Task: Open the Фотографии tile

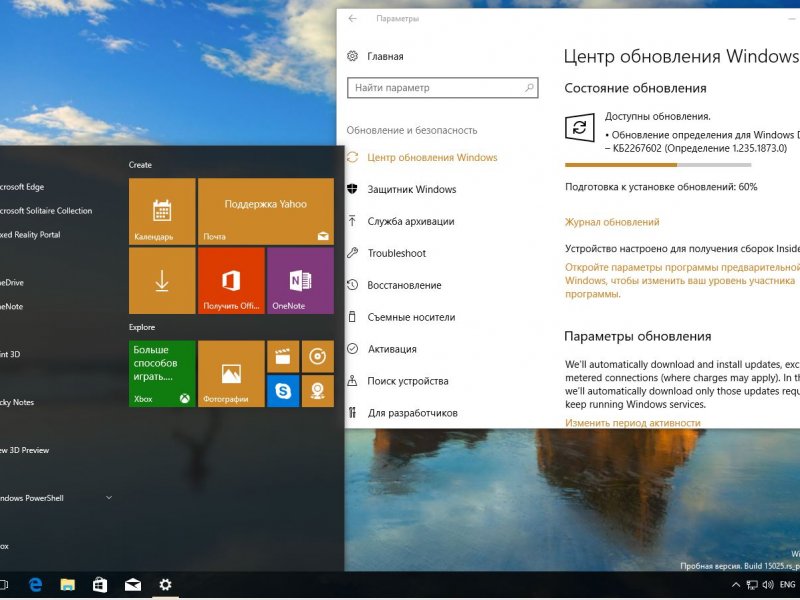Action: (231, 373)
